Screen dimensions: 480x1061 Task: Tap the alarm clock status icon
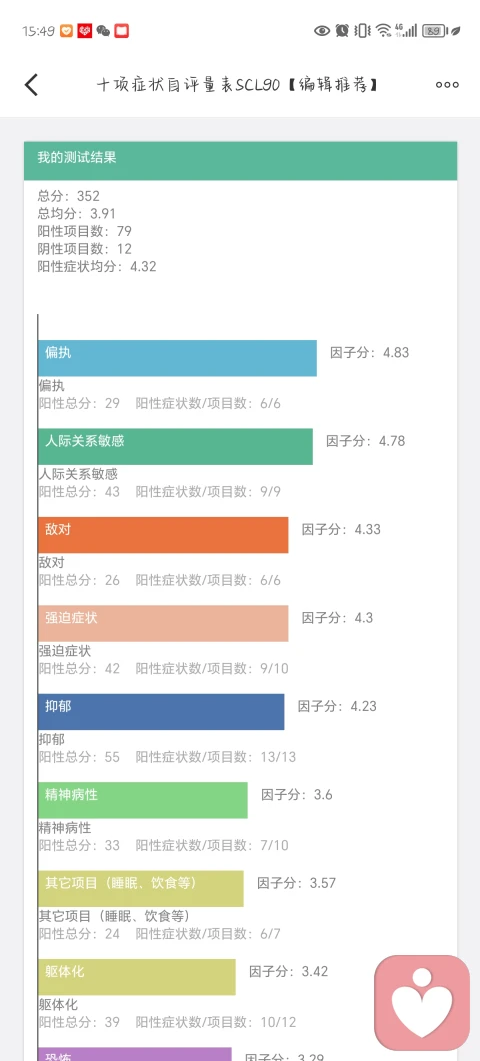point(342,30)
